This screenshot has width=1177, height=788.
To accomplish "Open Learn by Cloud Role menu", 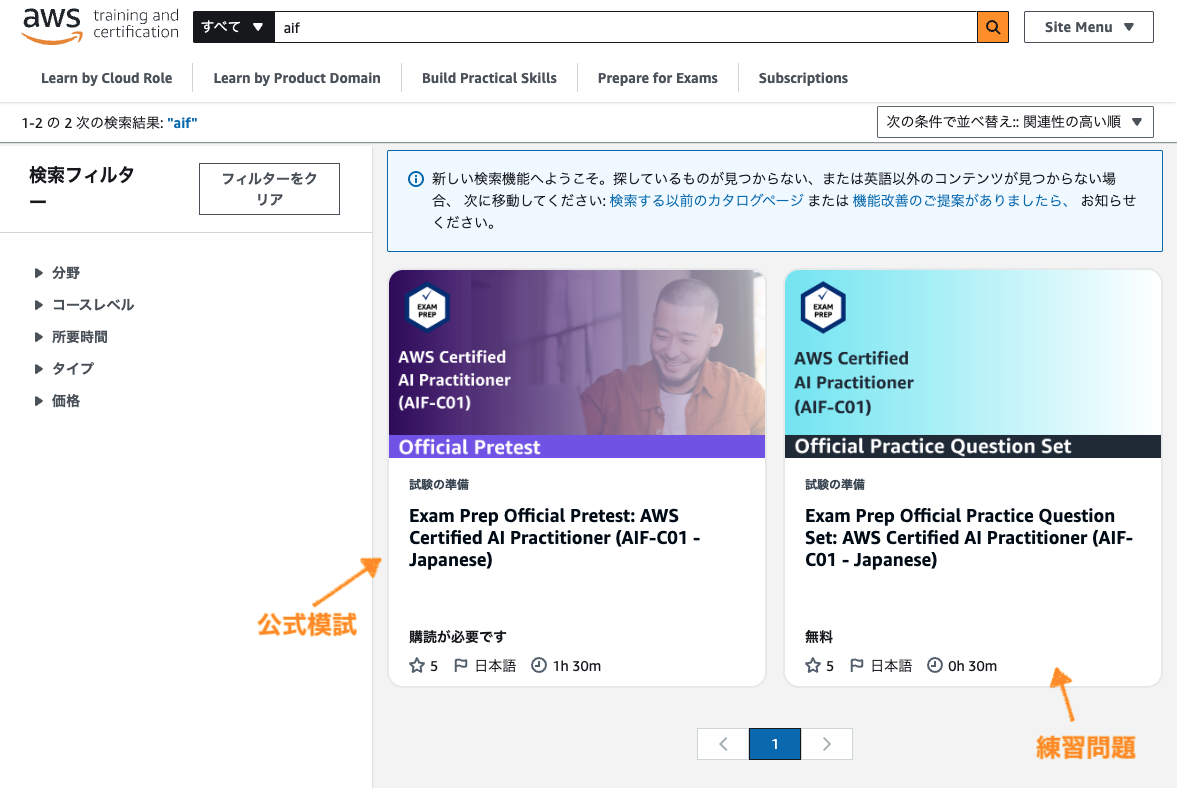I will coord(107,78).
